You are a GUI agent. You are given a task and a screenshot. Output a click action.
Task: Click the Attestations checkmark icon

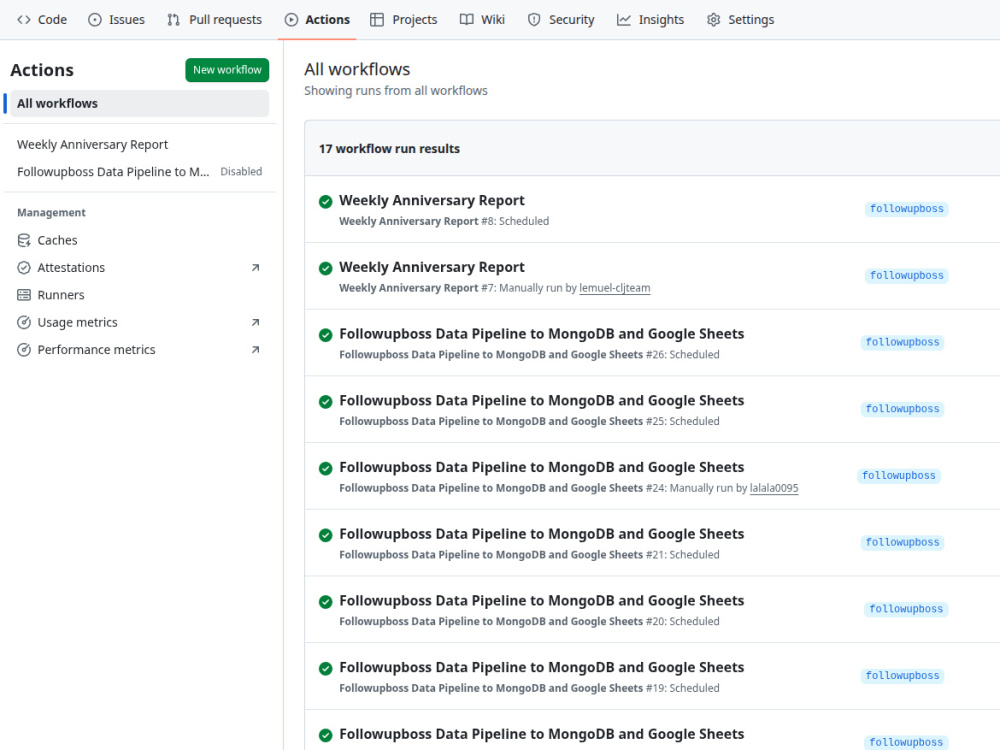point(24,268)
